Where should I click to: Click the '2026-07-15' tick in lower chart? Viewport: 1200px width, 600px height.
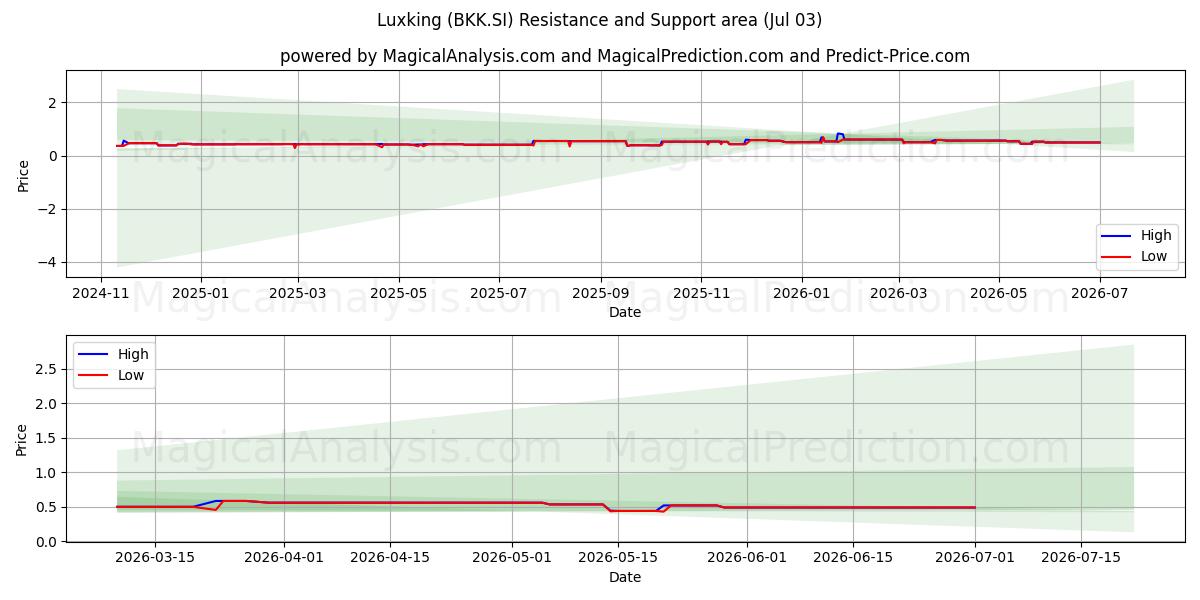(1081, 559)
